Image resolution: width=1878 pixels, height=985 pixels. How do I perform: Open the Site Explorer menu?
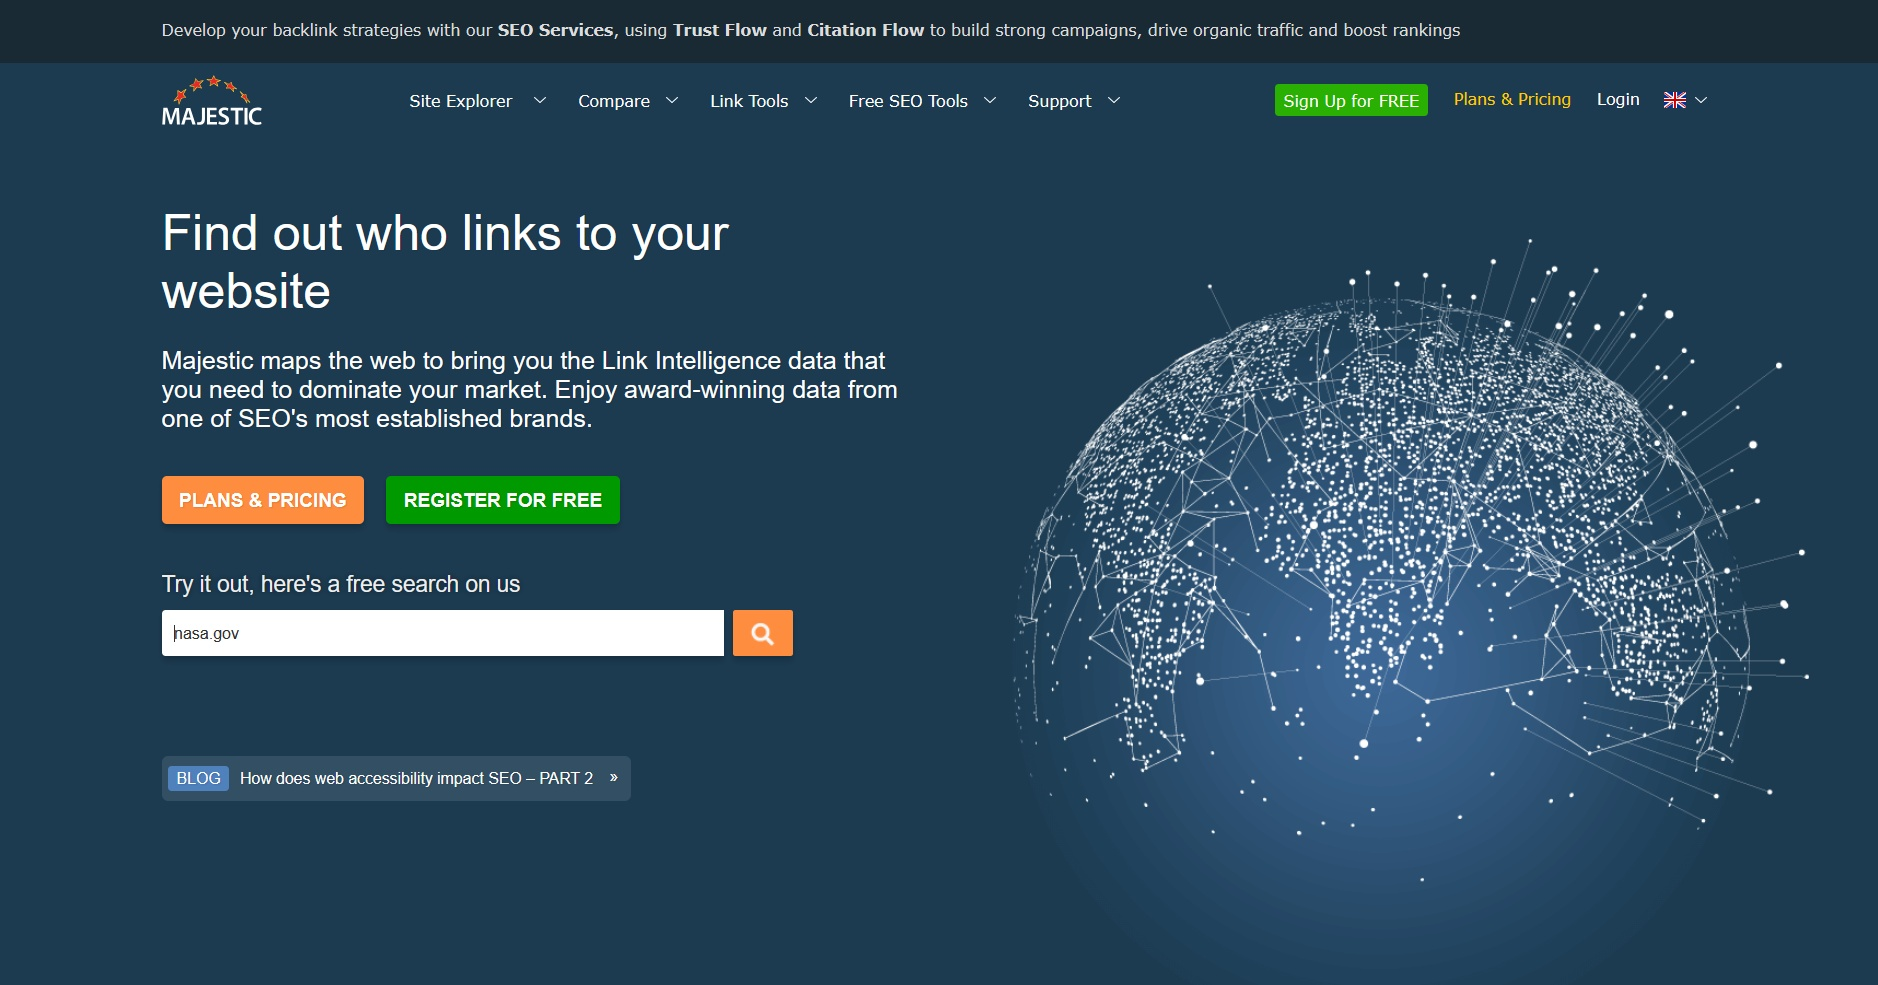[460, 101]
